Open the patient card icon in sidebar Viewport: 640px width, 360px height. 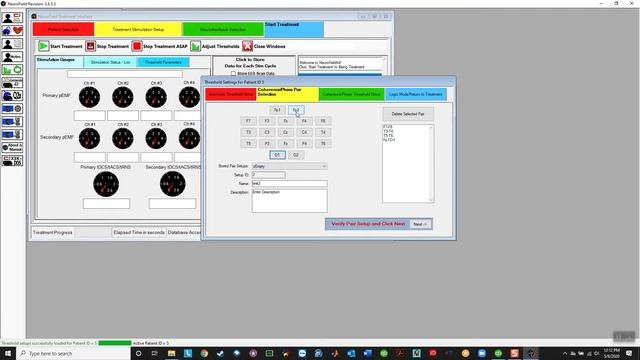point(12,18)
